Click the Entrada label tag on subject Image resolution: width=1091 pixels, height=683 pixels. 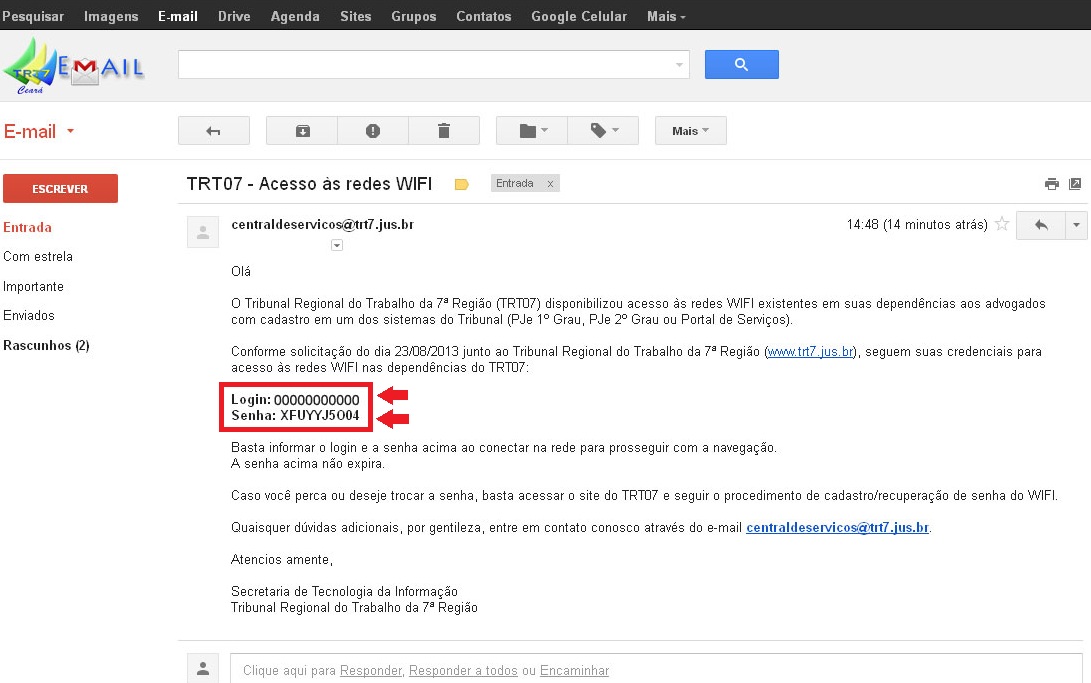(515, 184)
